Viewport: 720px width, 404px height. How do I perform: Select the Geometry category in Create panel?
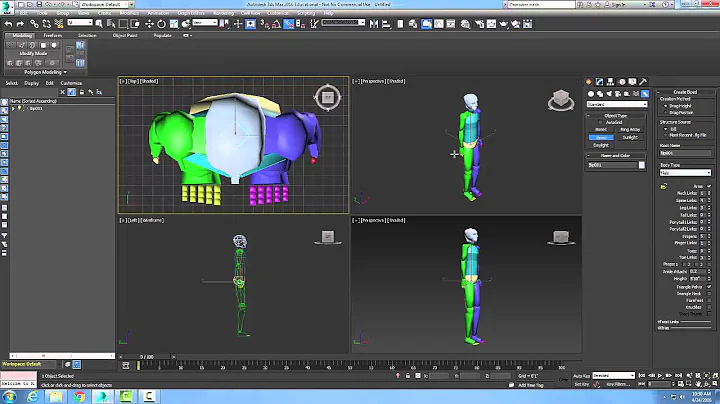[591, 94]
